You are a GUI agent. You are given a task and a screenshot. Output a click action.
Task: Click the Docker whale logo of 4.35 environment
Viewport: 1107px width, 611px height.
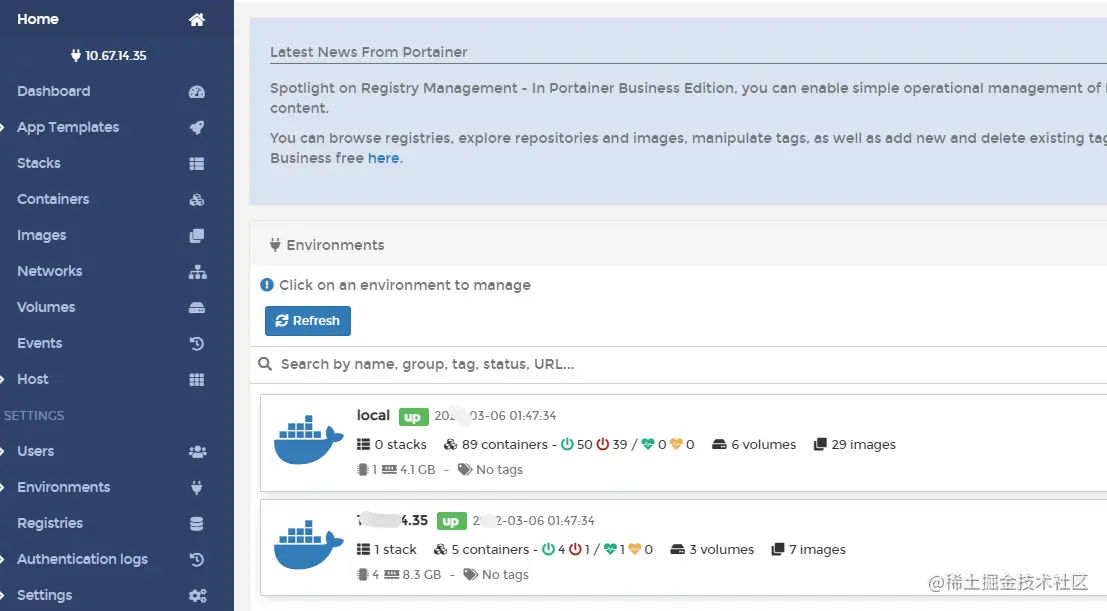[x=309, y=545]
